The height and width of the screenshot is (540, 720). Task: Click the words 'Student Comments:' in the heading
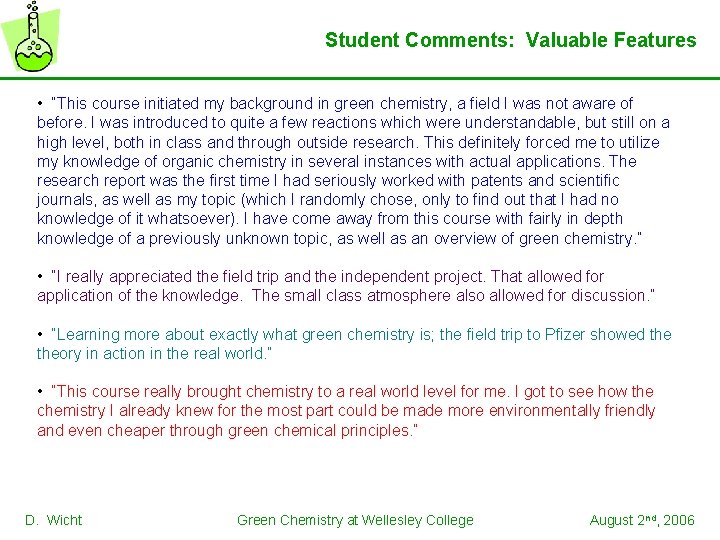coord(420,40)
